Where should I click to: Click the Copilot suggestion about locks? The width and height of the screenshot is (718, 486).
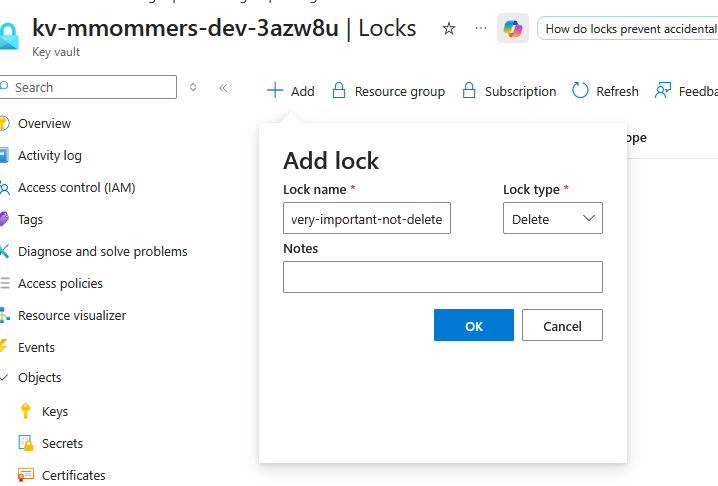(x=628, y=29)
